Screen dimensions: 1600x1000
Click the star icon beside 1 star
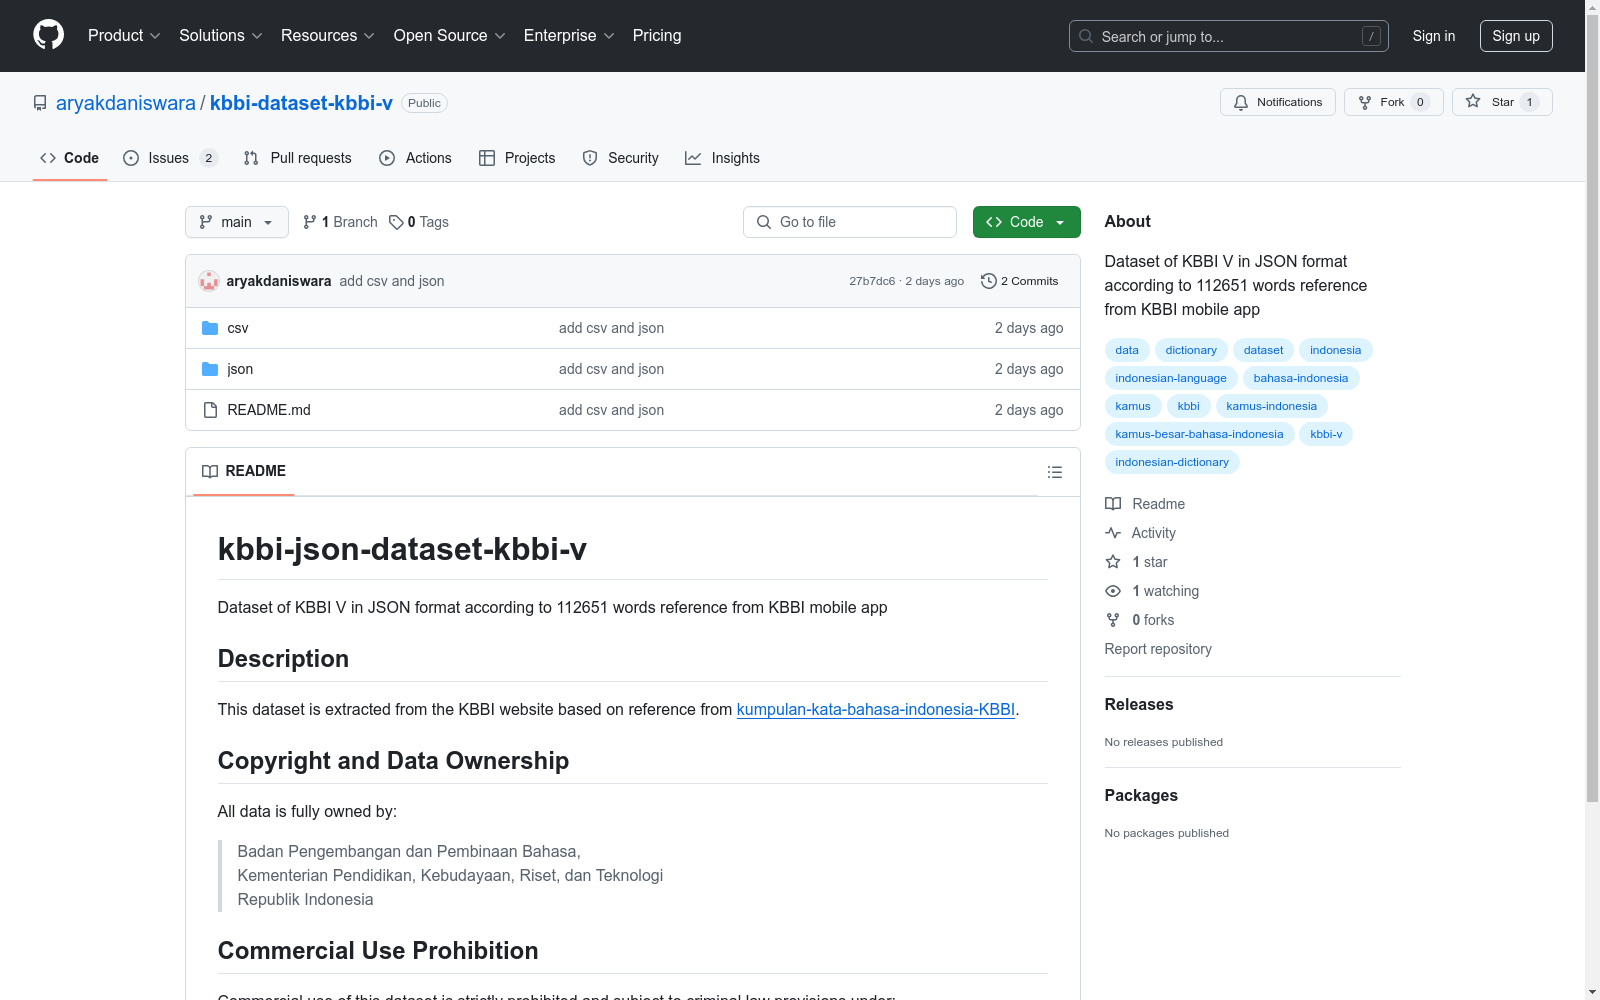pos(1113,562)
